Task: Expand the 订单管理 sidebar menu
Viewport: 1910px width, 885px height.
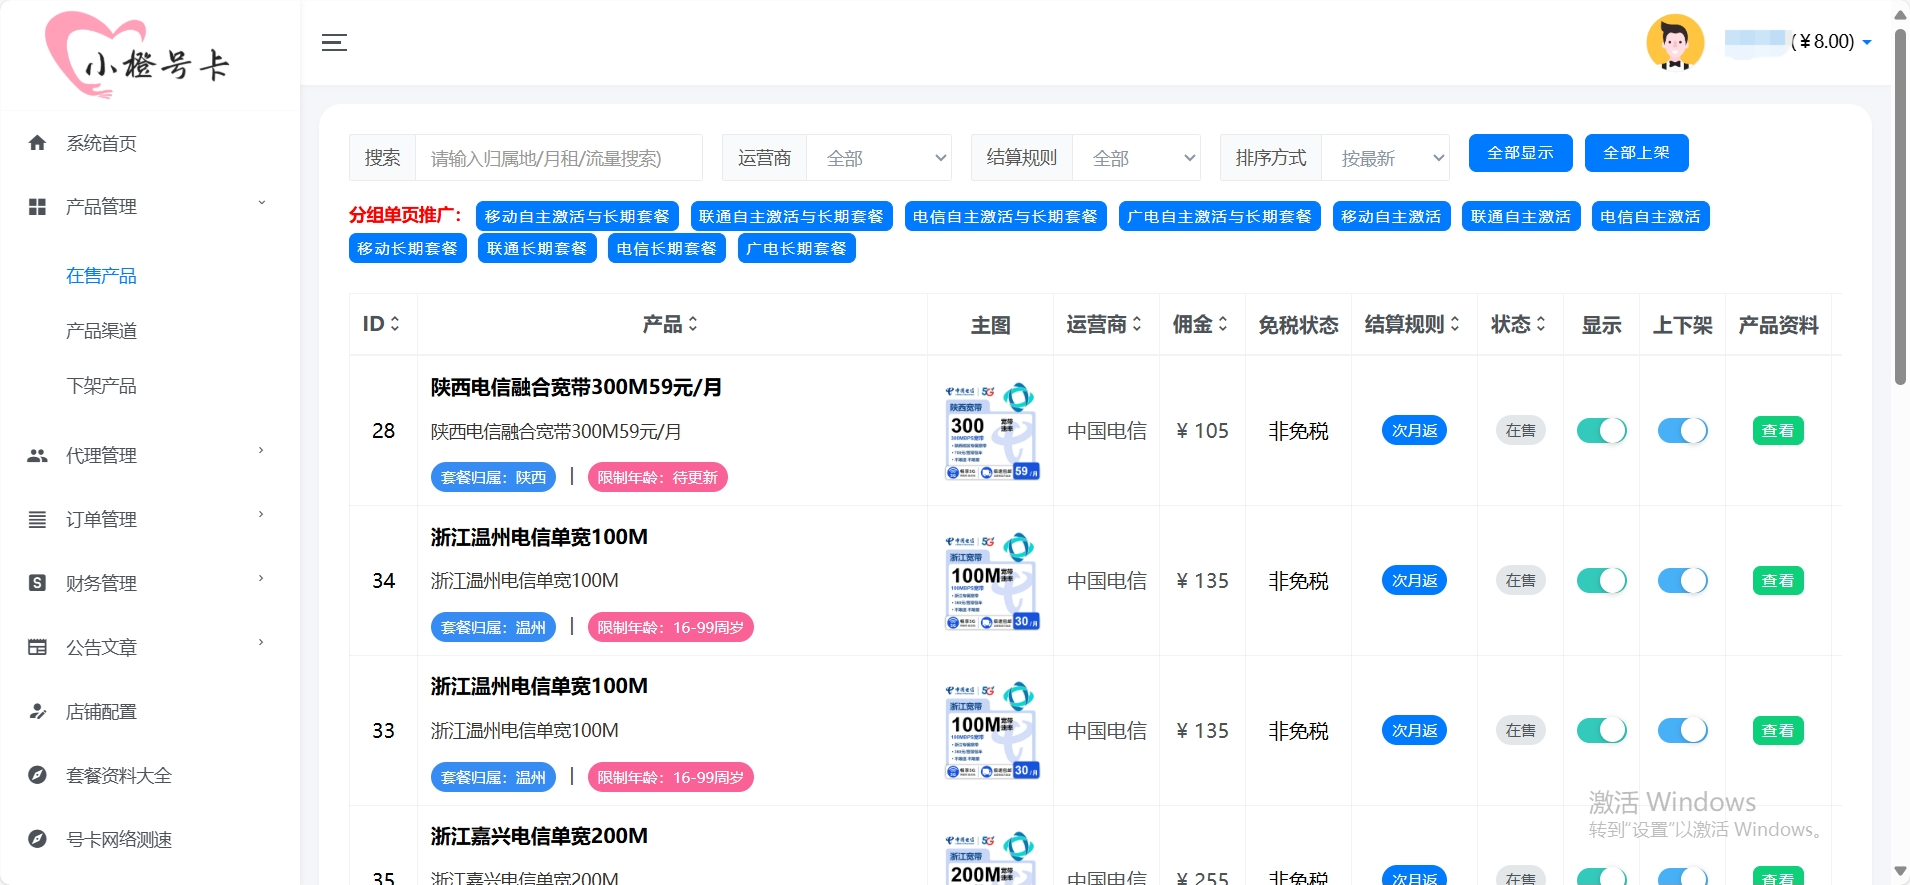Action: pos(262,515)
